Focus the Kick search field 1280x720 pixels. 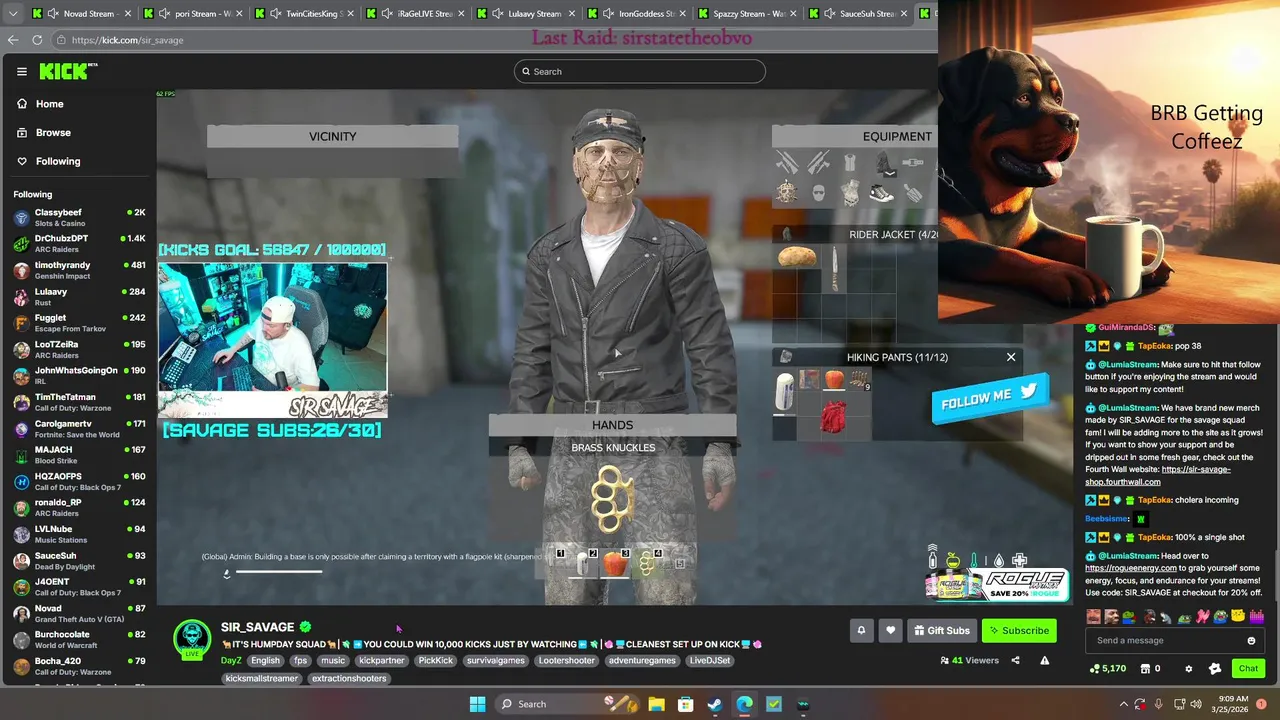pyautogui.click(x=640, y=71)
